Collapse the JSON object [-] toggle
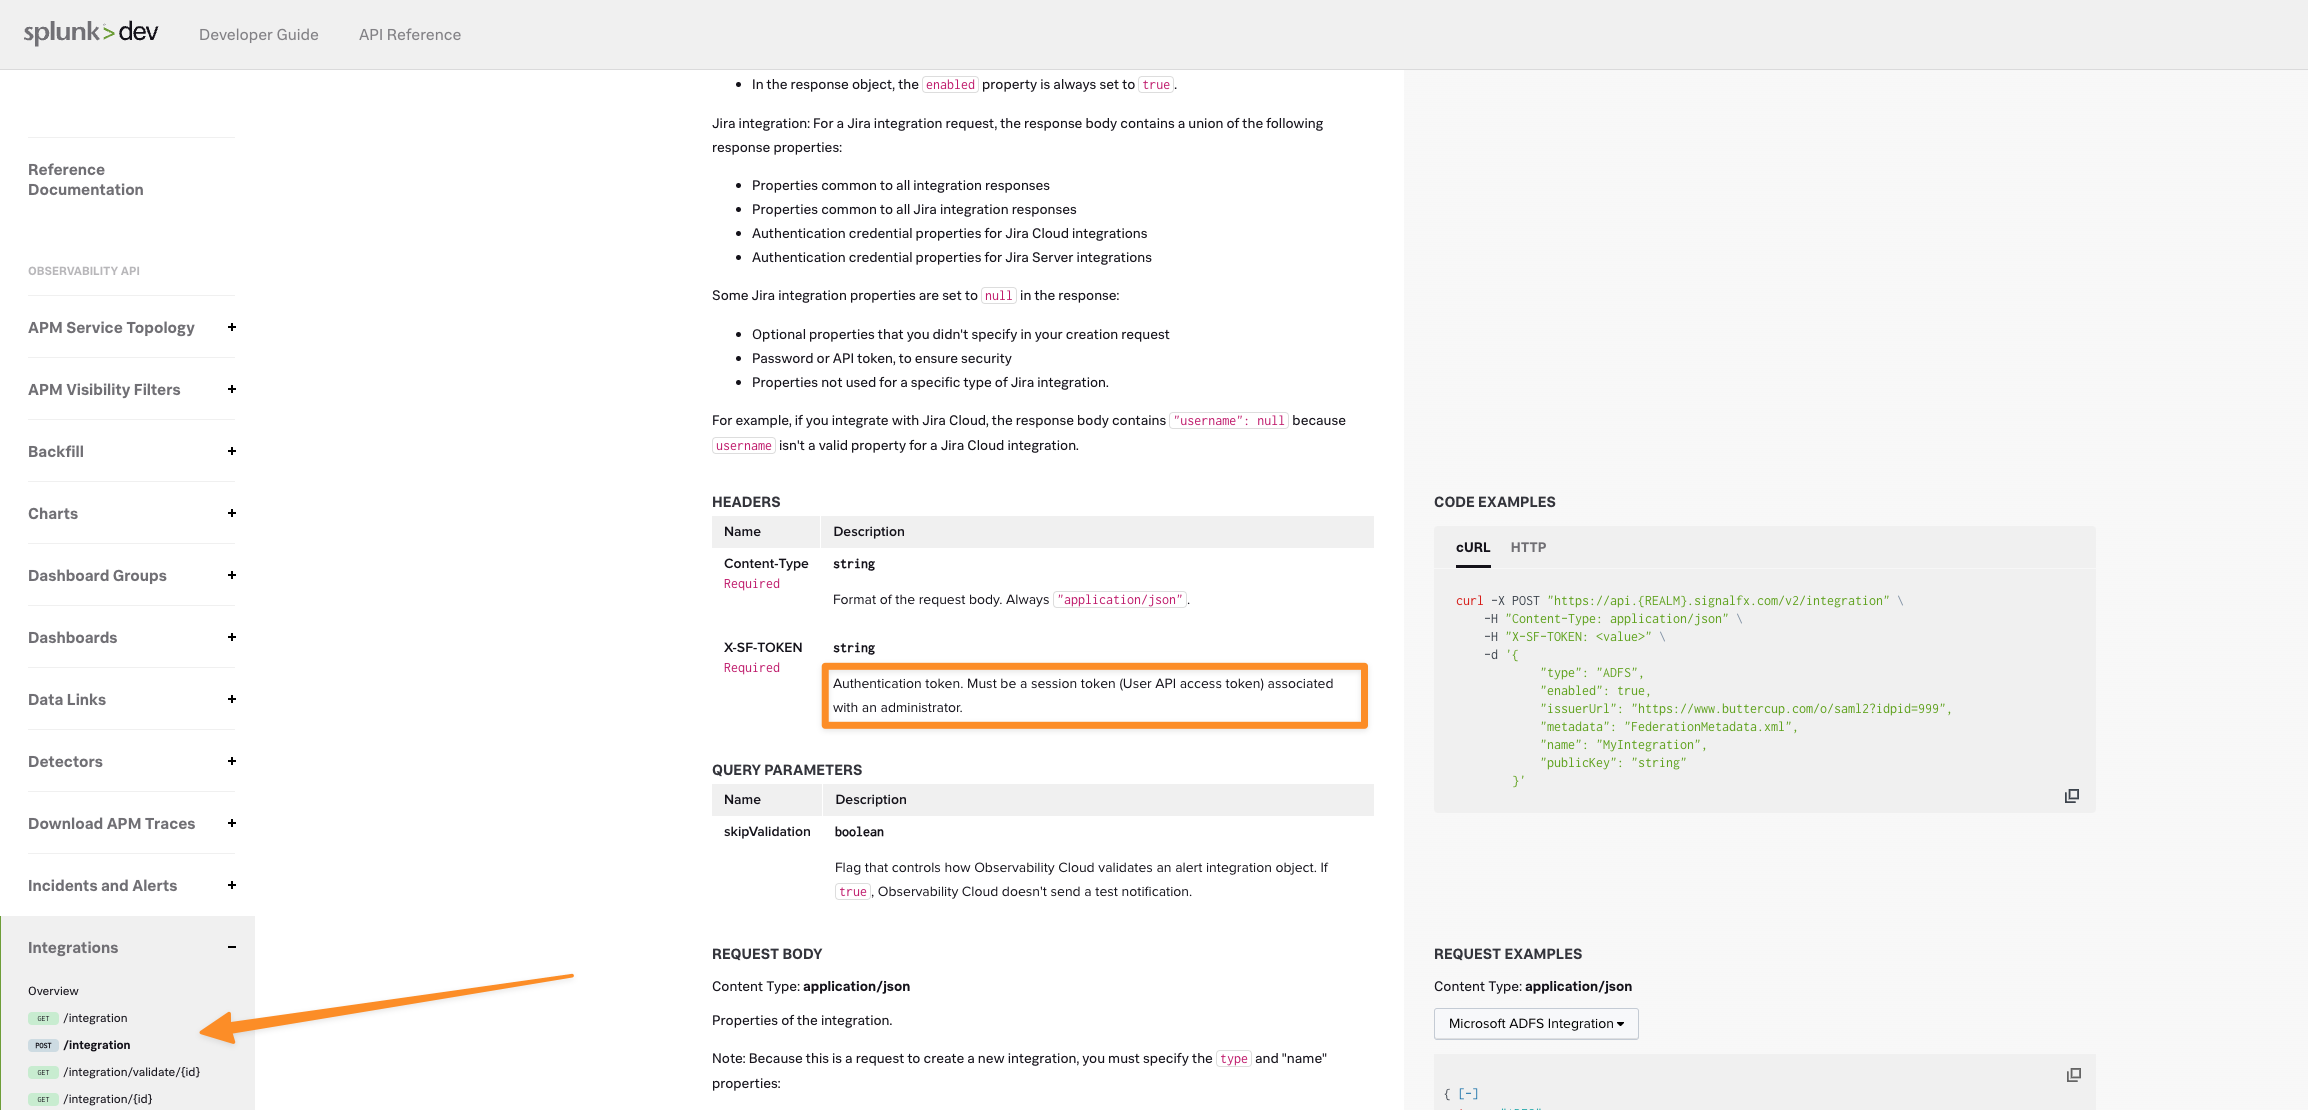The image size is (2308, 1110). coord(1468,1094)
